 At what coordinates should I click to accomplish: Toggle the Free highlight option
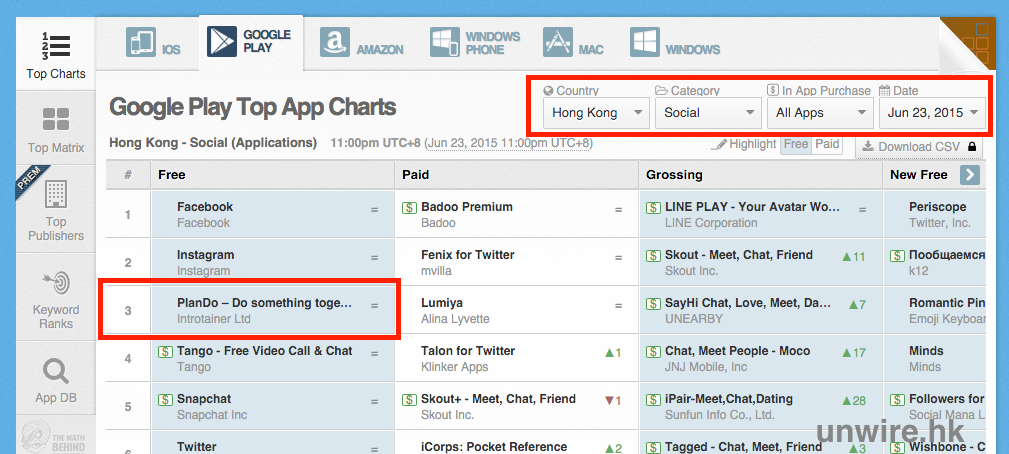point(796,144)
